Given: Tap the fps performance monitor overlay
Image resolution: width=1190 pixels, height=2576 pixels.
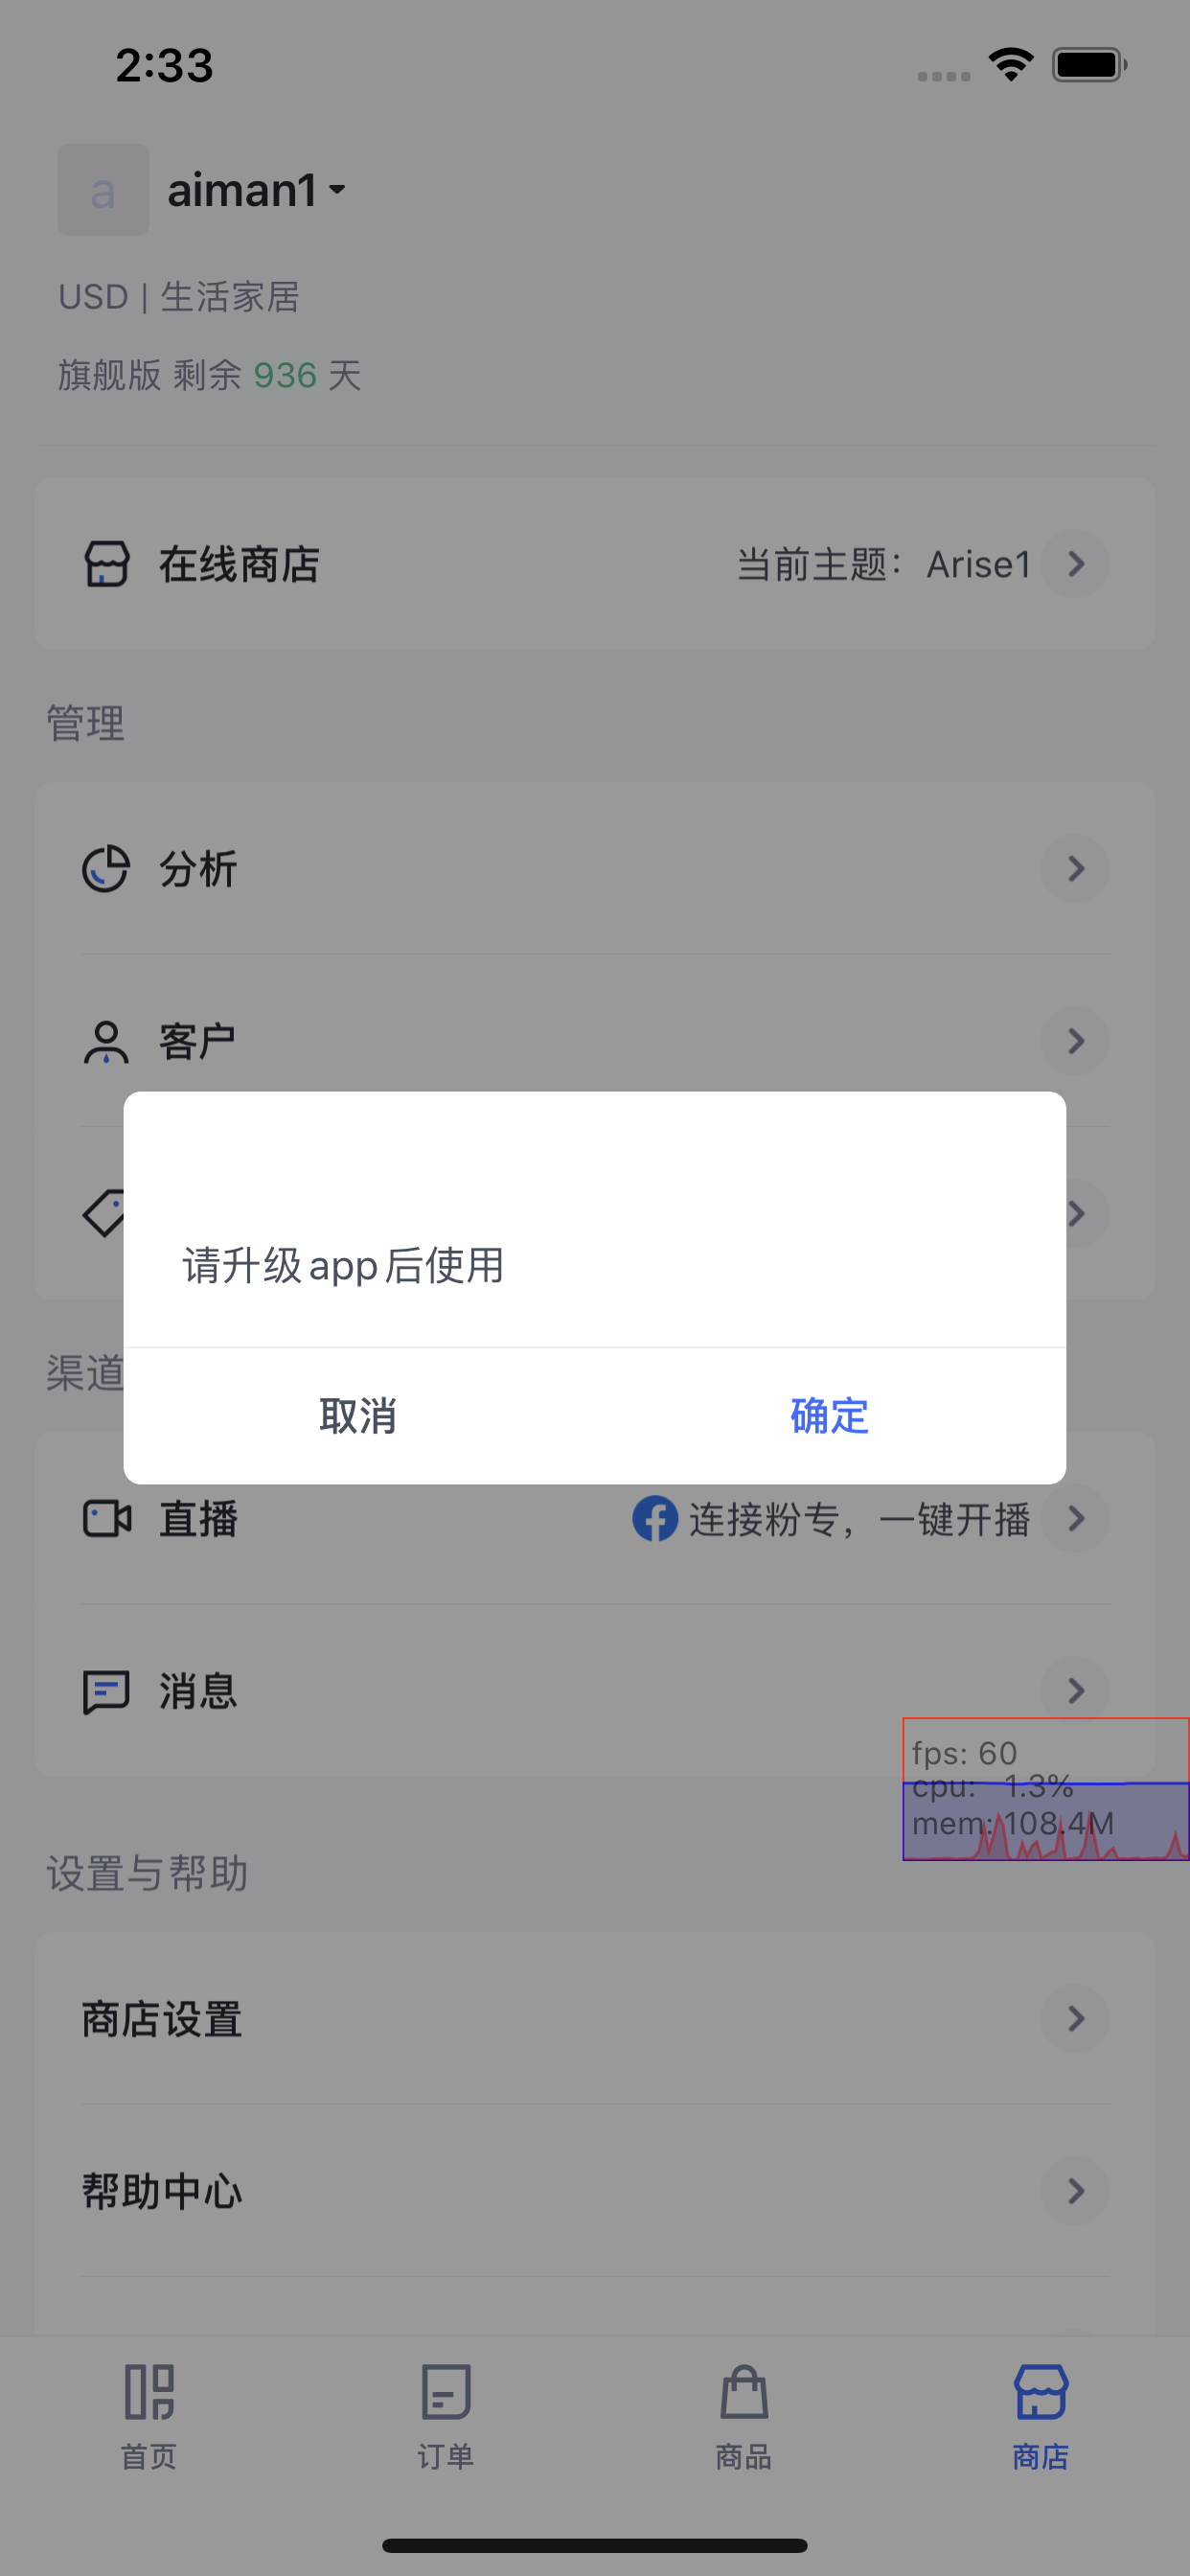Looking at the screenshot, I should click(x=1046, y=1789).
